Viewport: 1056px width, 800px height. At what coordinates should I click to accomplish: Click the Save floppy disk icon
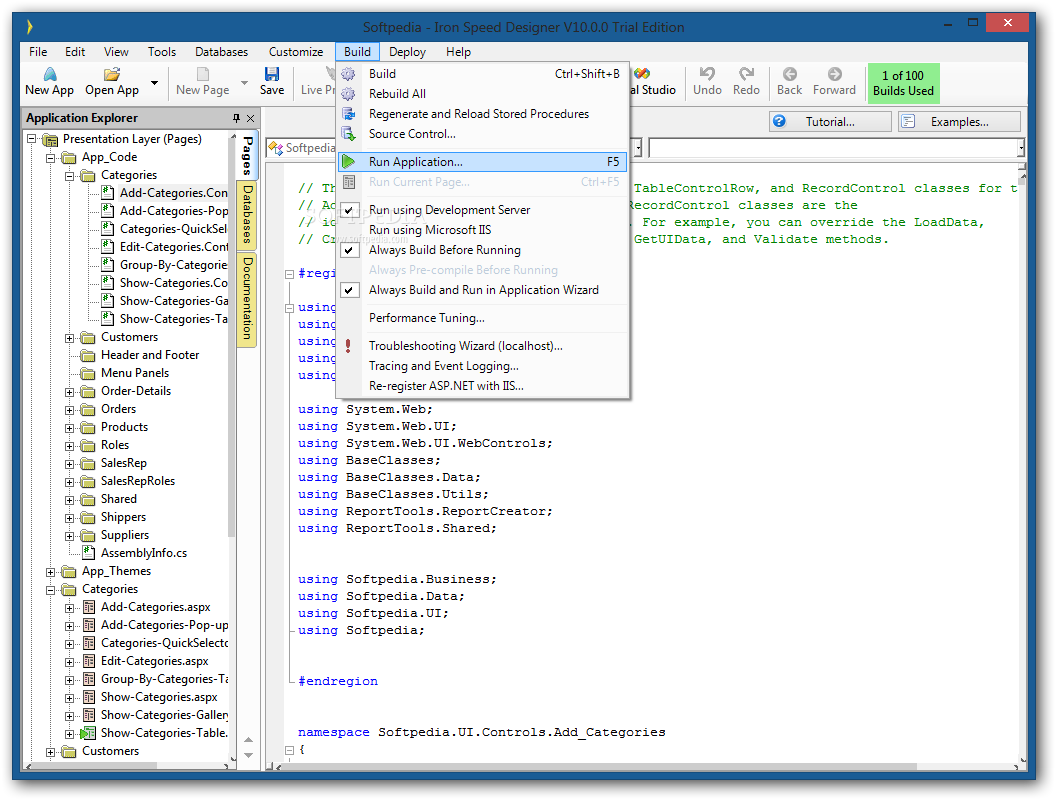(x=272, y=73)
